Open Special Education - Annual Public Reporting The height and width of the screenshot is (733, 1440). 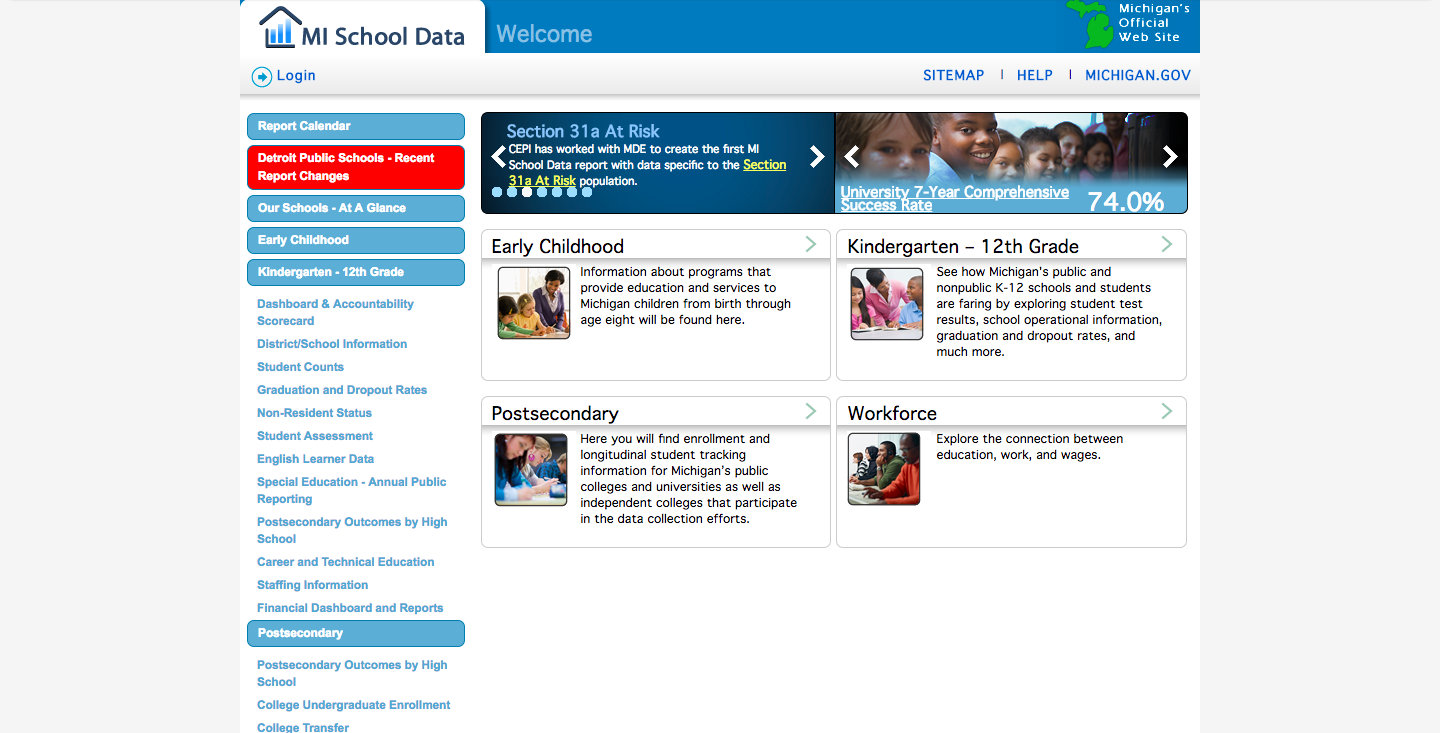tap(351, 490)
